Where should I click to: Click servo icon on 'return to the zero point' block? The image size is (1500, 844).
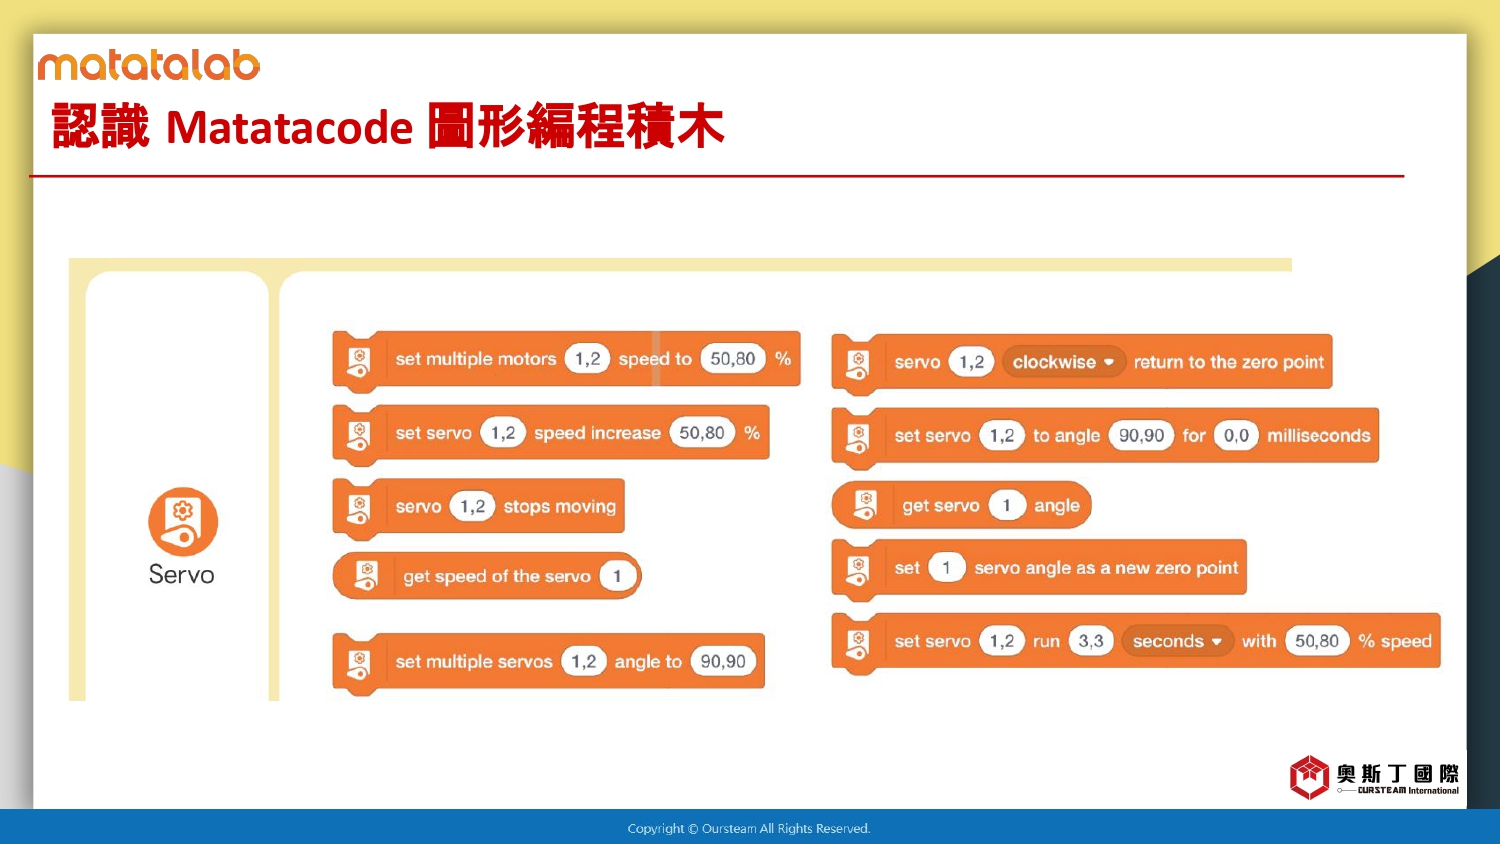(x=858, y=364)
